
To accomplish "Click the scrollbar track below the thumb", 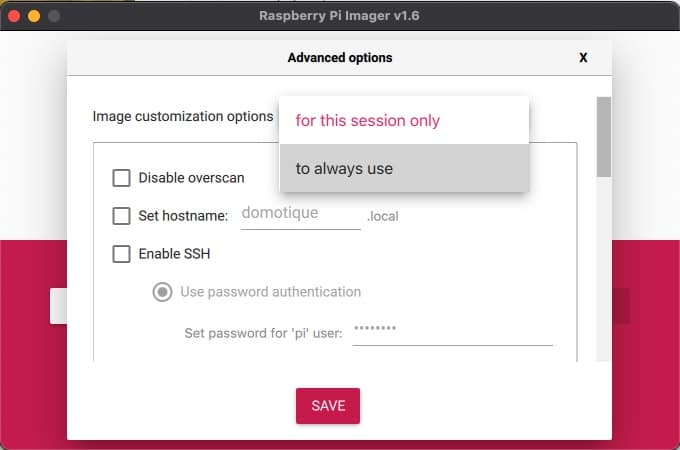I will (604, 269).
